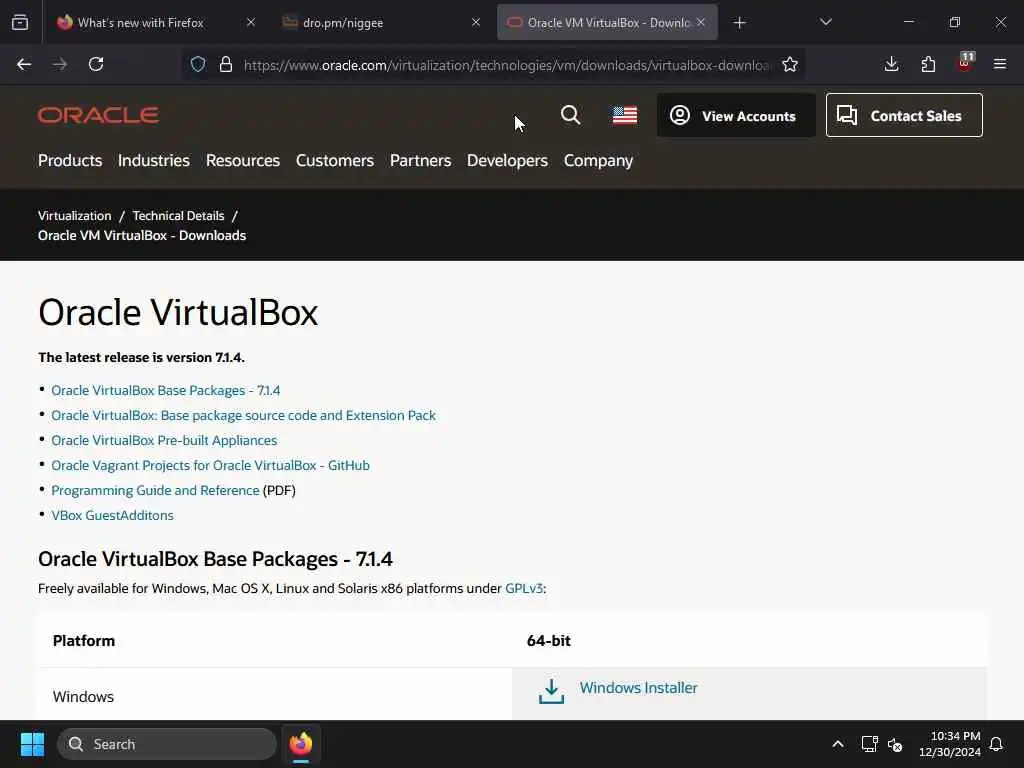
Task: Open Developers navigation menu
Action: pyautogui.click(x=507, y=161)
